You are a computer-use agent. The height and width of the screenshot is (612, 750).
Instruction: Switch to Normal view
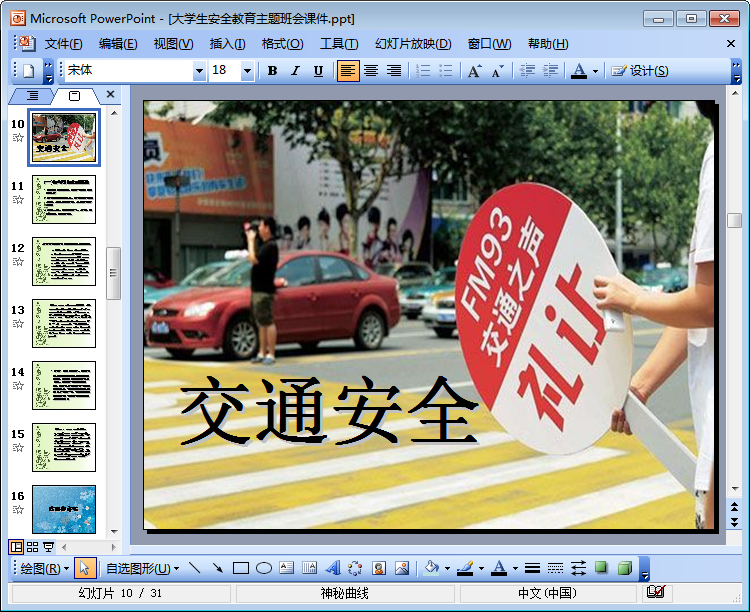pos(16,547)
